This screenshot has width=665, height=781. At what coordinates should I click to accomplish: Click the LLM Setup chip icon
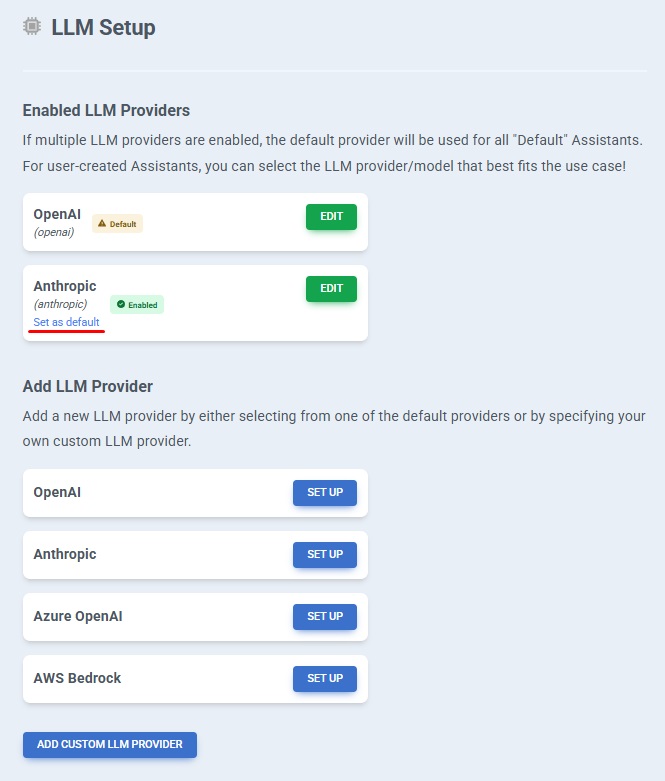click(x=32, y=26)
